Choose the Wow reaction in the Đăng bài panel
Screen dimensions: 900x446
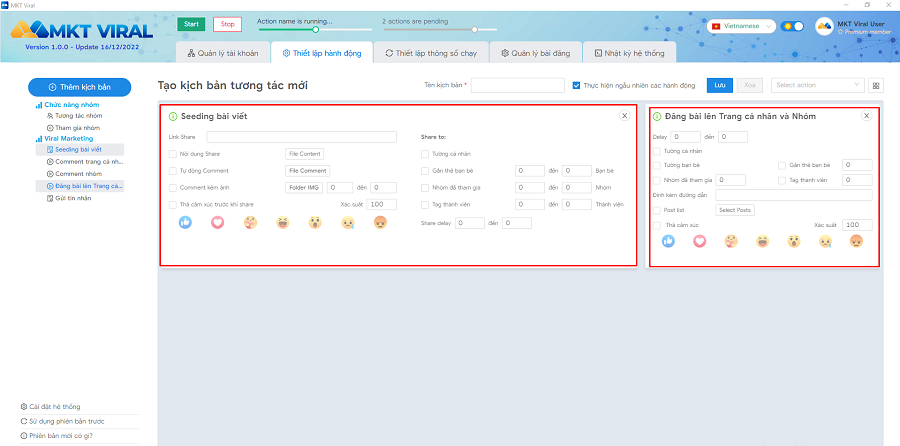click(793, 241)
